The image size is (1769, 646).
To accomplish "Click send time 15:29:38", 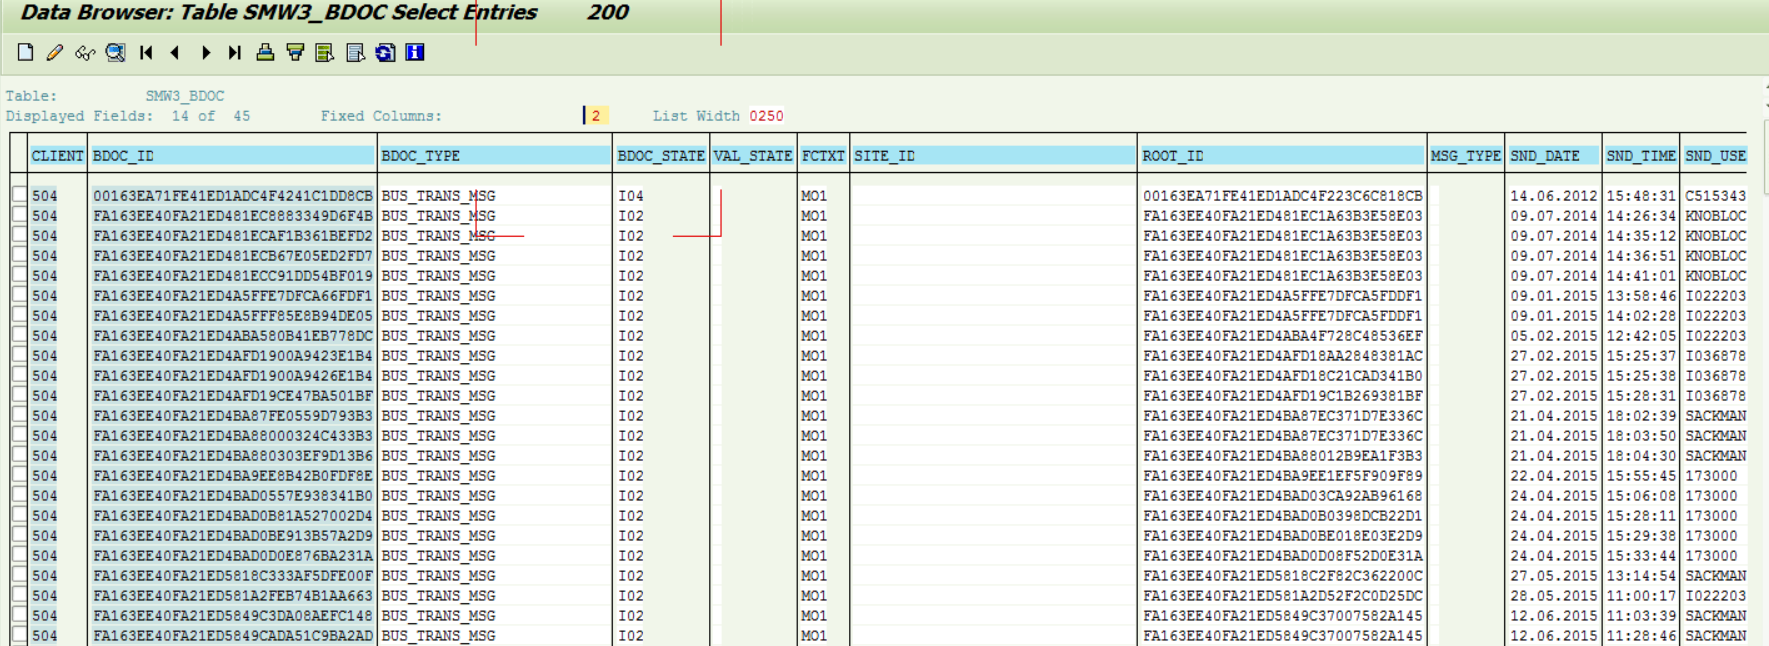I will point(1641,536).
